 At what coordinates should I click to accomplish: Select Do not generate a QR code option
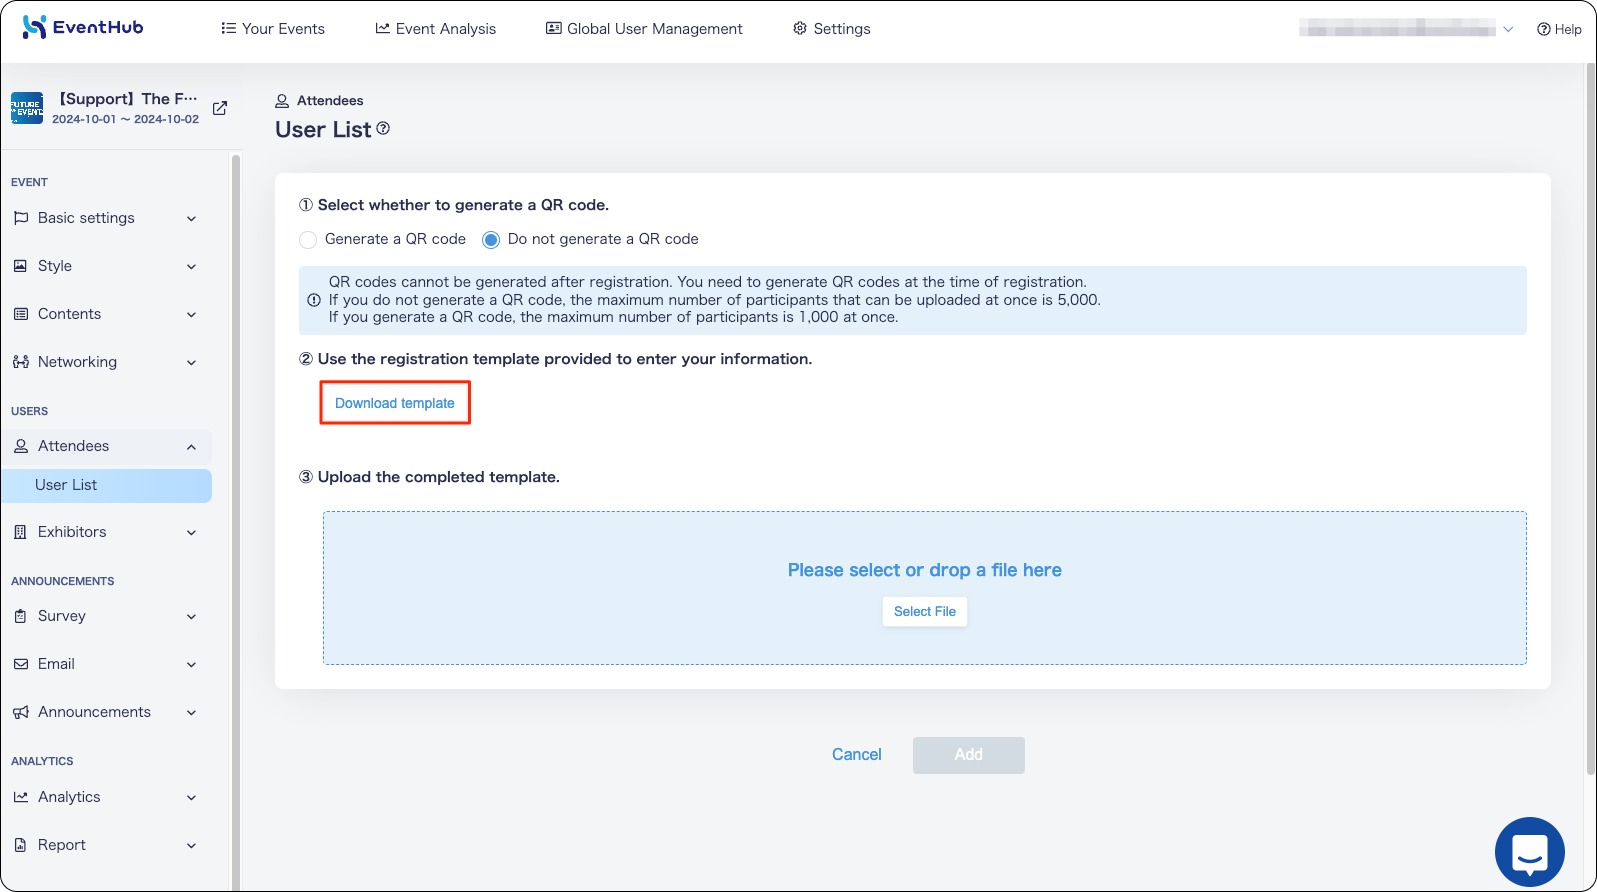tap(491, 240)
